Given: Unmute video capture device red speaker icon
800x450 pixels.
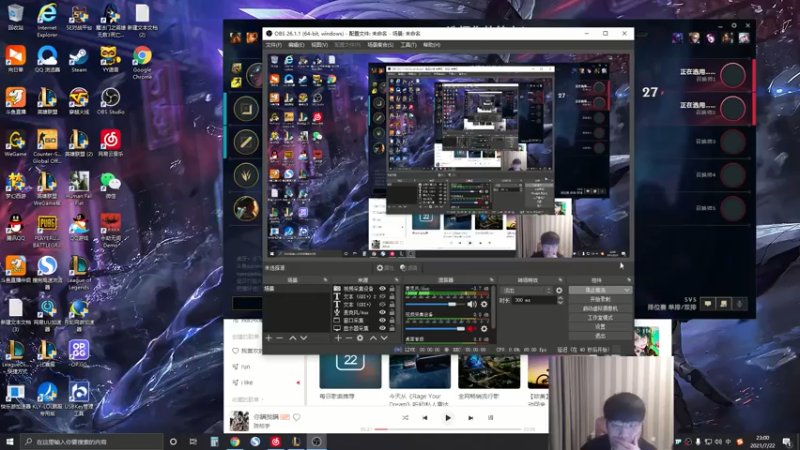Looking at the screenshot, I should pos(471,329).
